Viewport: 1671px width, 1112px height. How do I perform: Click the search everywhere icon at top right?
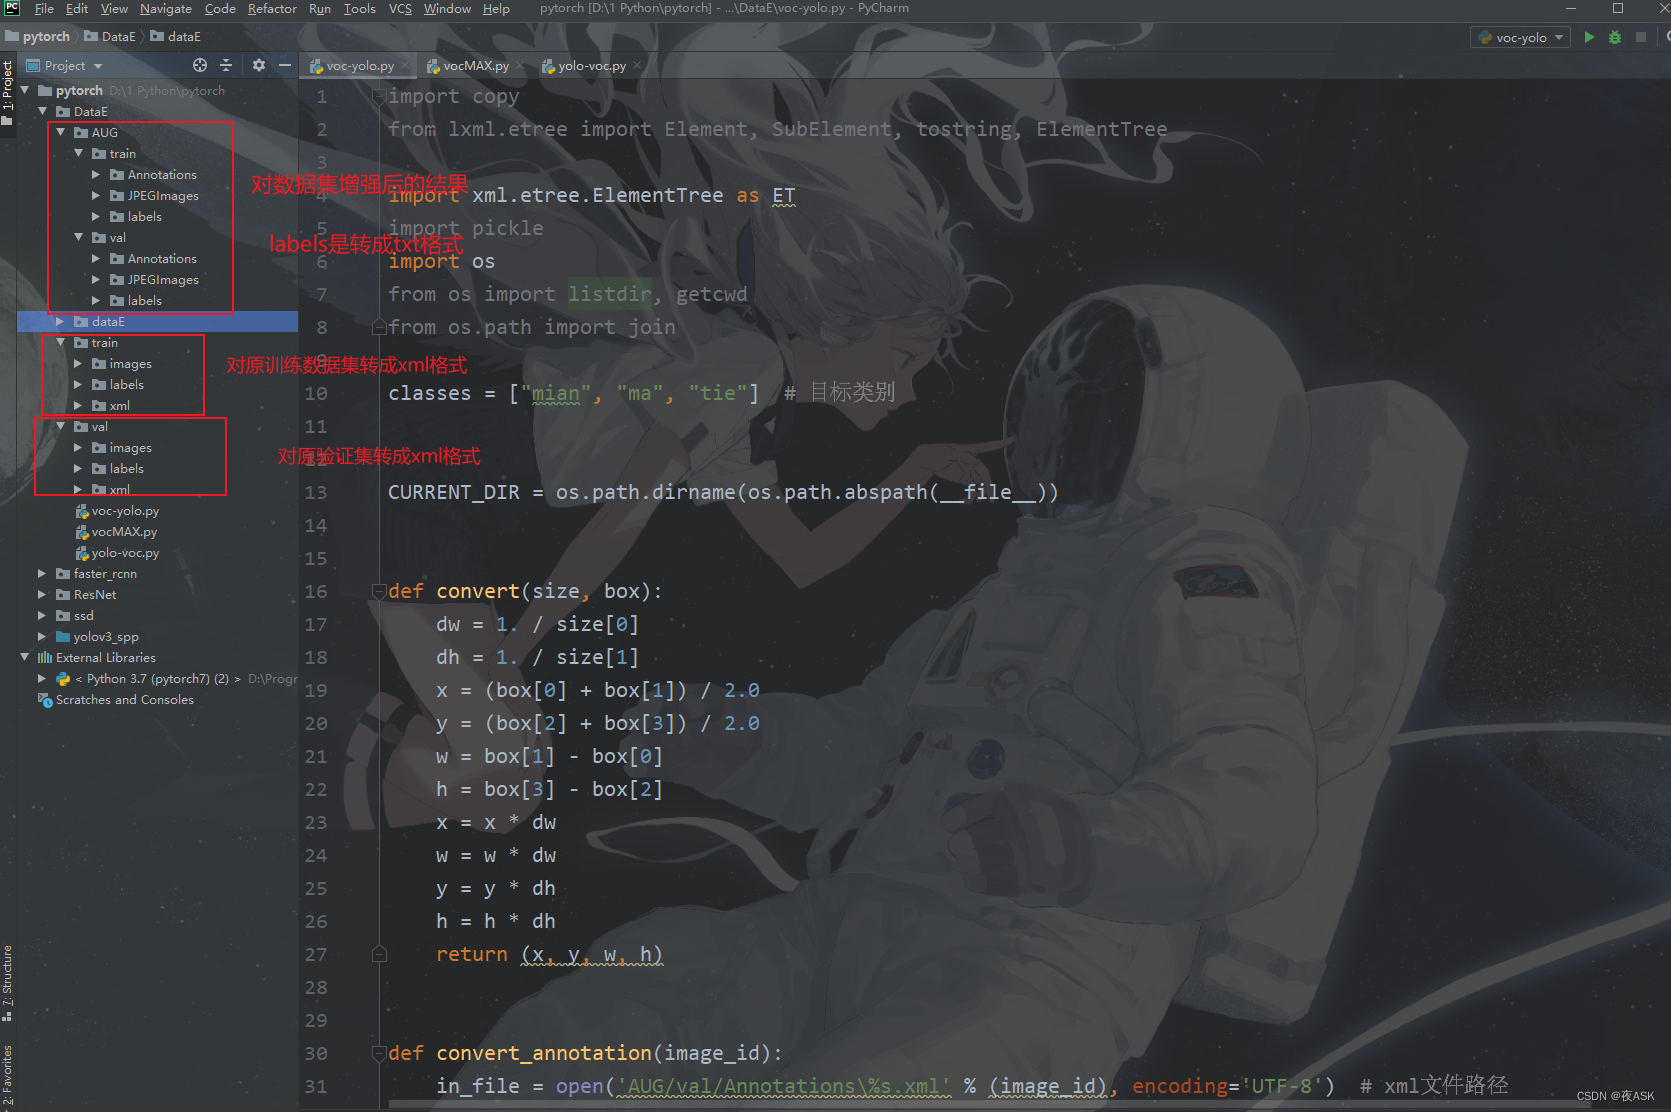pyautogui.click(x=1666, y=37)
